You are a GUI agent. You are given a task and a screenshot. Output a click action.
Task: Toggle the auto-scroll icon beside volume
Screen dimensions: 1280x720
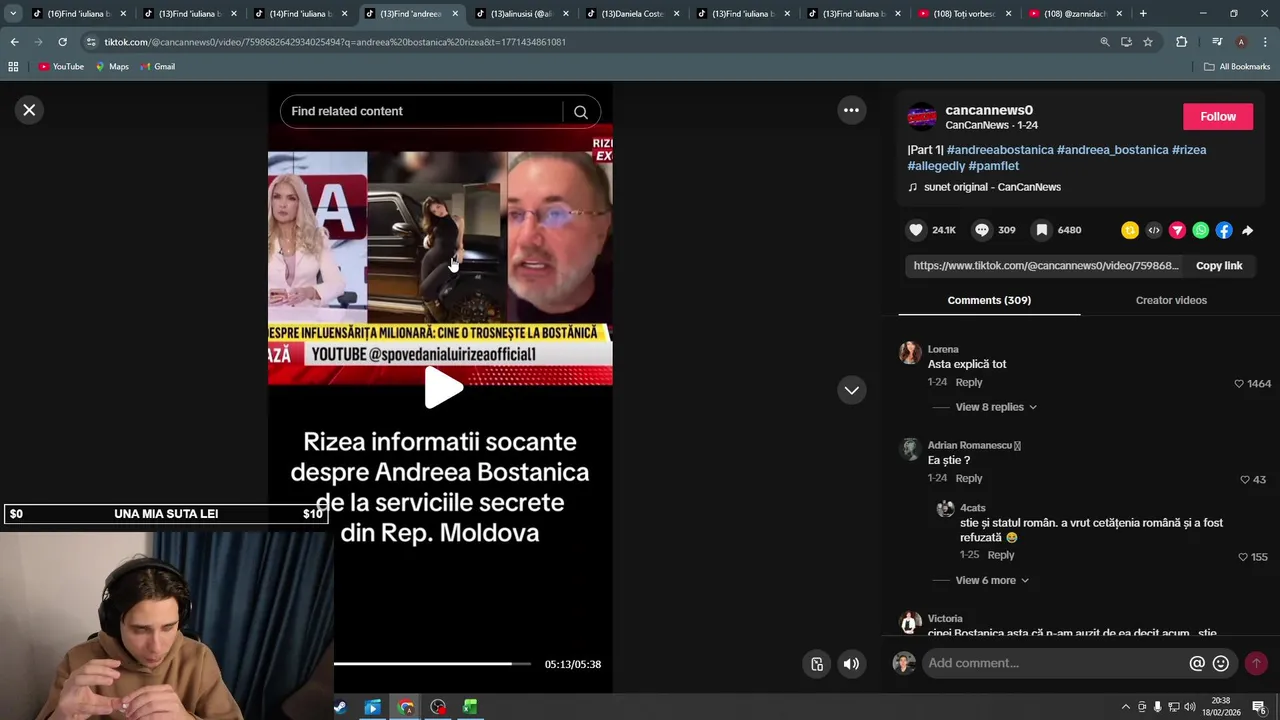[817, 664]
